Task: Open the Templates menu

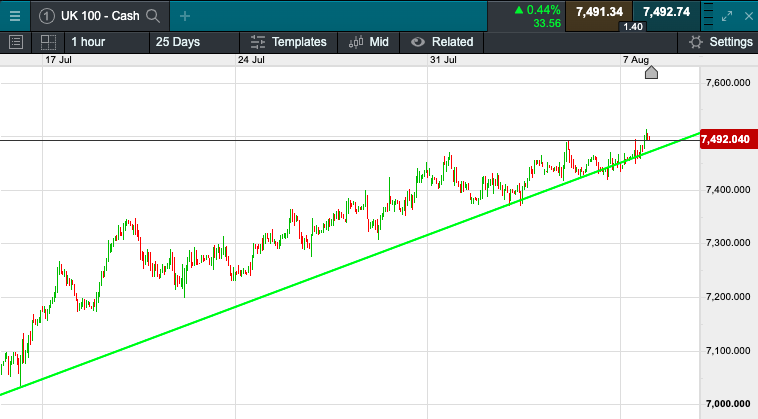Action: point(289,42)
